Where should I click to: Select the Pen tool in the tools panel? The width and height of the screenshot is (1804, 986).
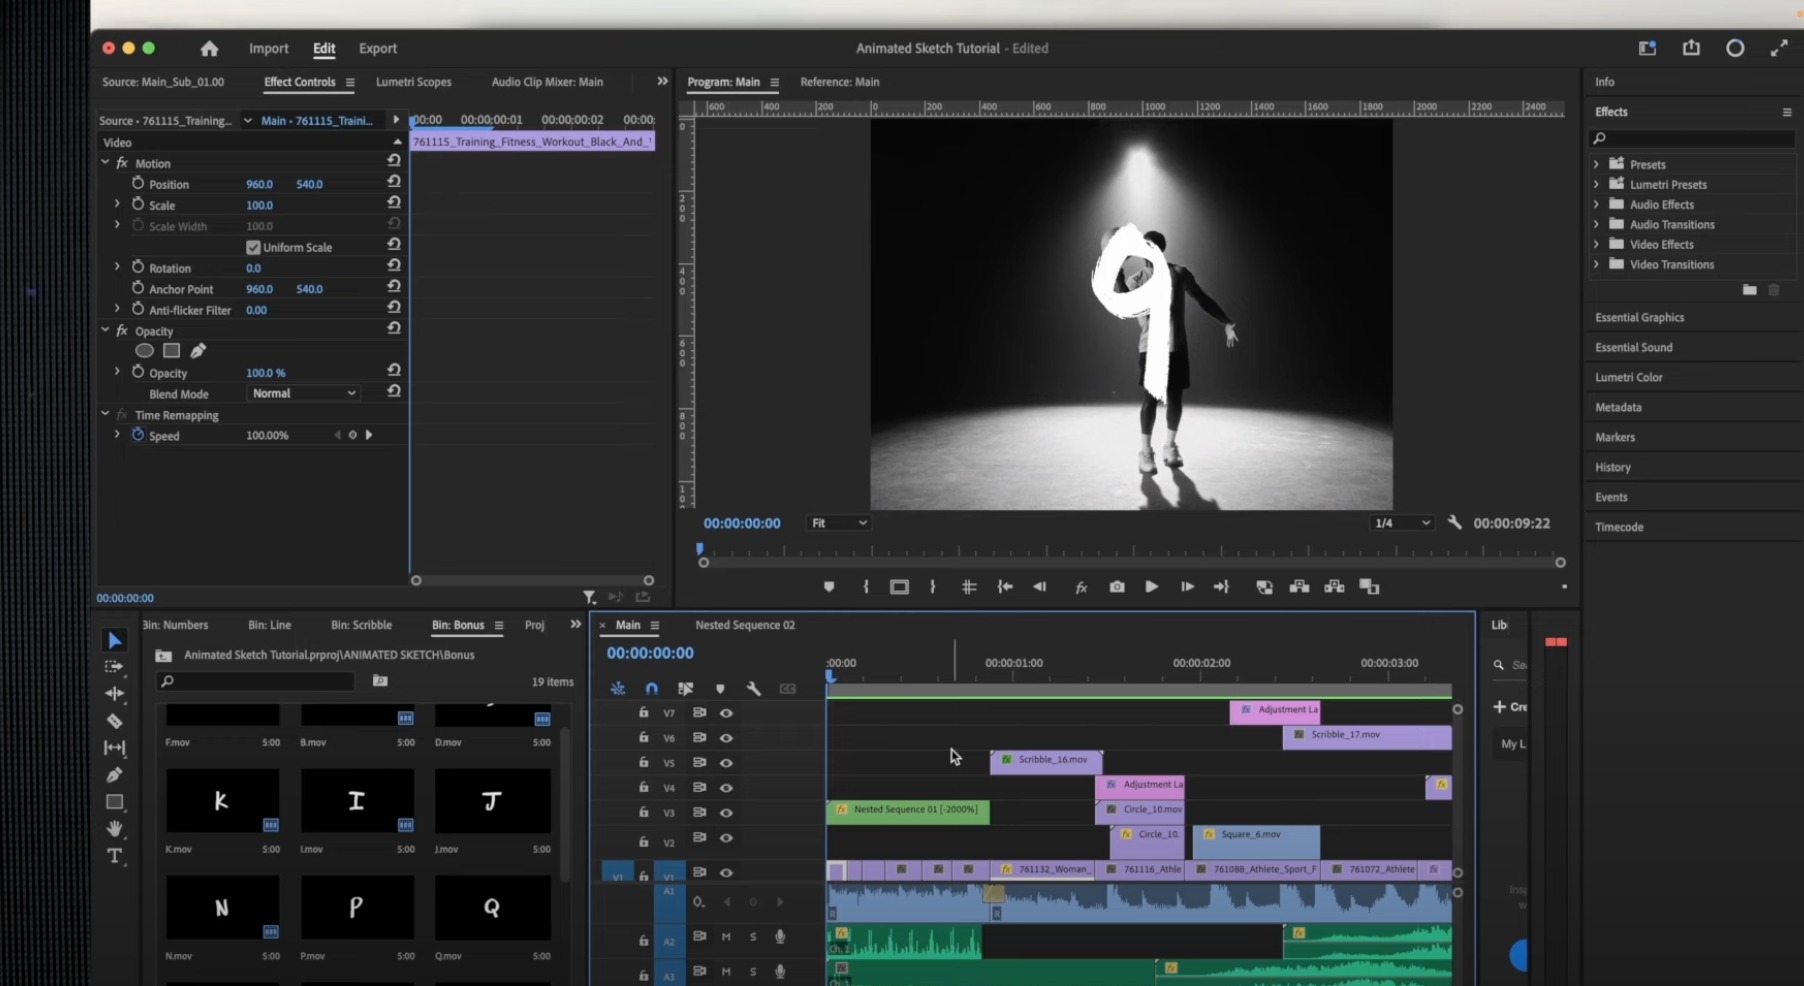pos(114,775)
